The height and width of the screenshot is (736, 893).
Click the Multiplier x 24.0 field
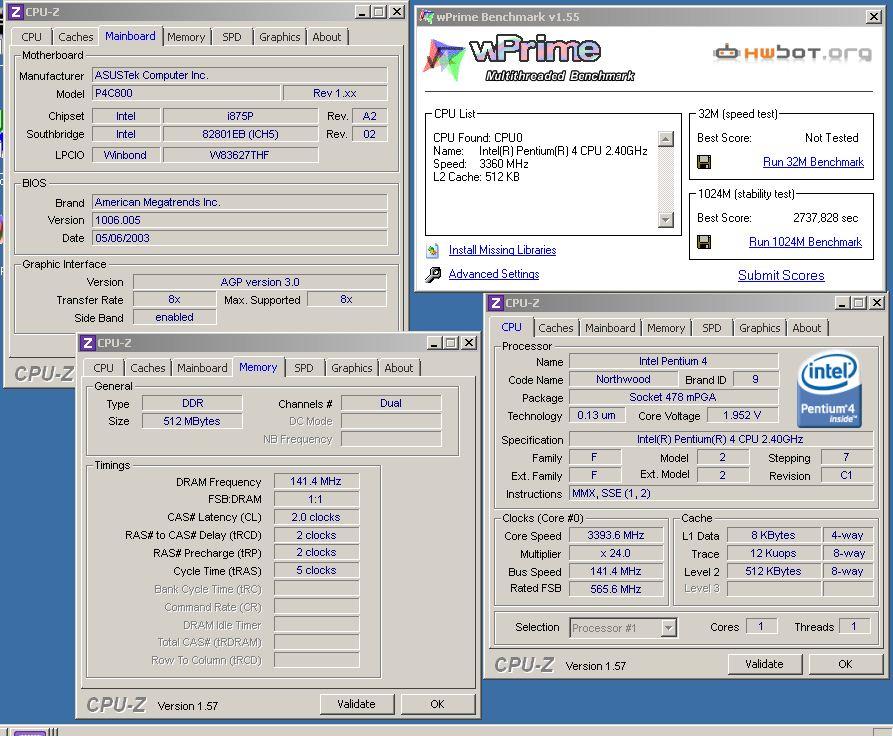(x=616, y=553)
